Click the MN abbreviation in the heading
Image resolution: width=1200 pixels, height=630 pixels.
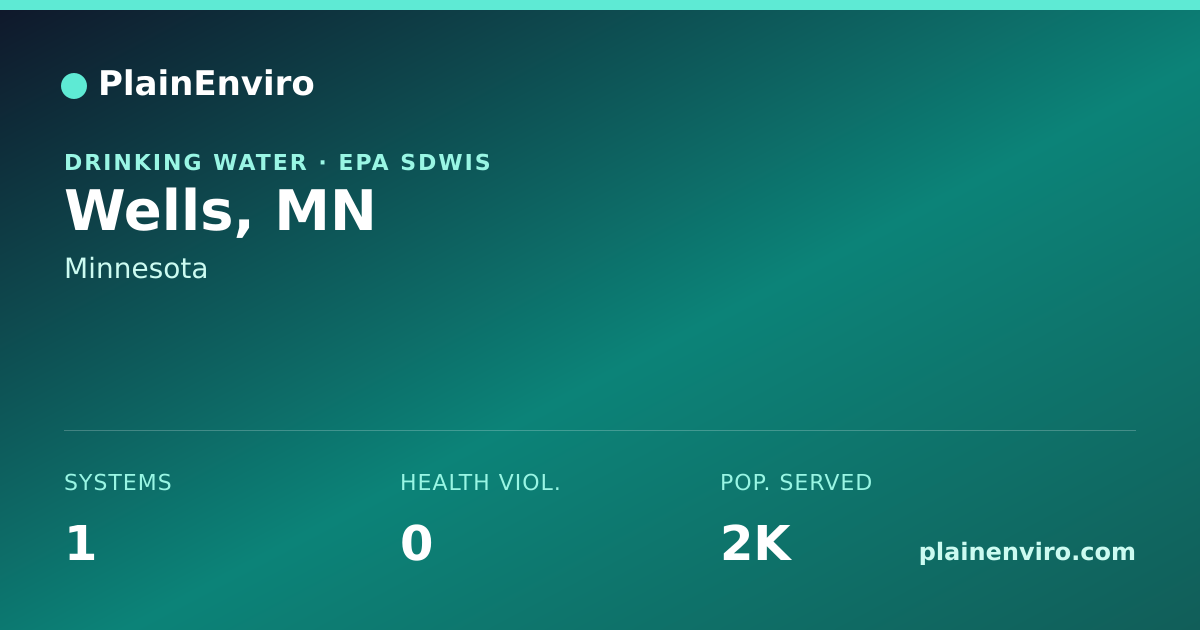(x=325, y=211)
